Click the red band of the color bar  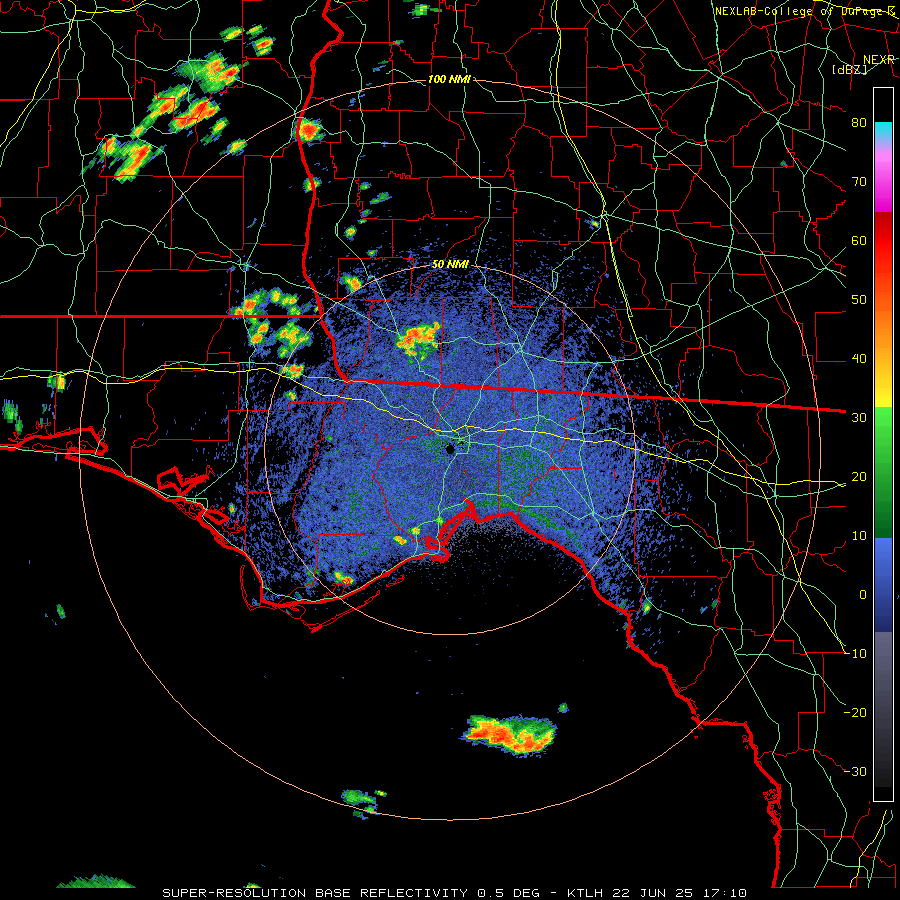pyautogui.click(x=883, y=241)
